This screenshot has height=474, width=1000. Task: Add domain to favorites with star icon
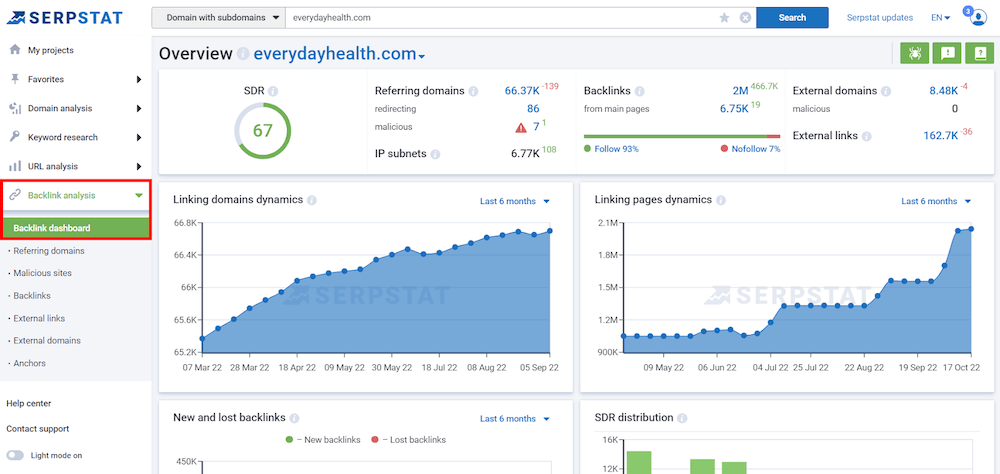(x=724, y=18)
